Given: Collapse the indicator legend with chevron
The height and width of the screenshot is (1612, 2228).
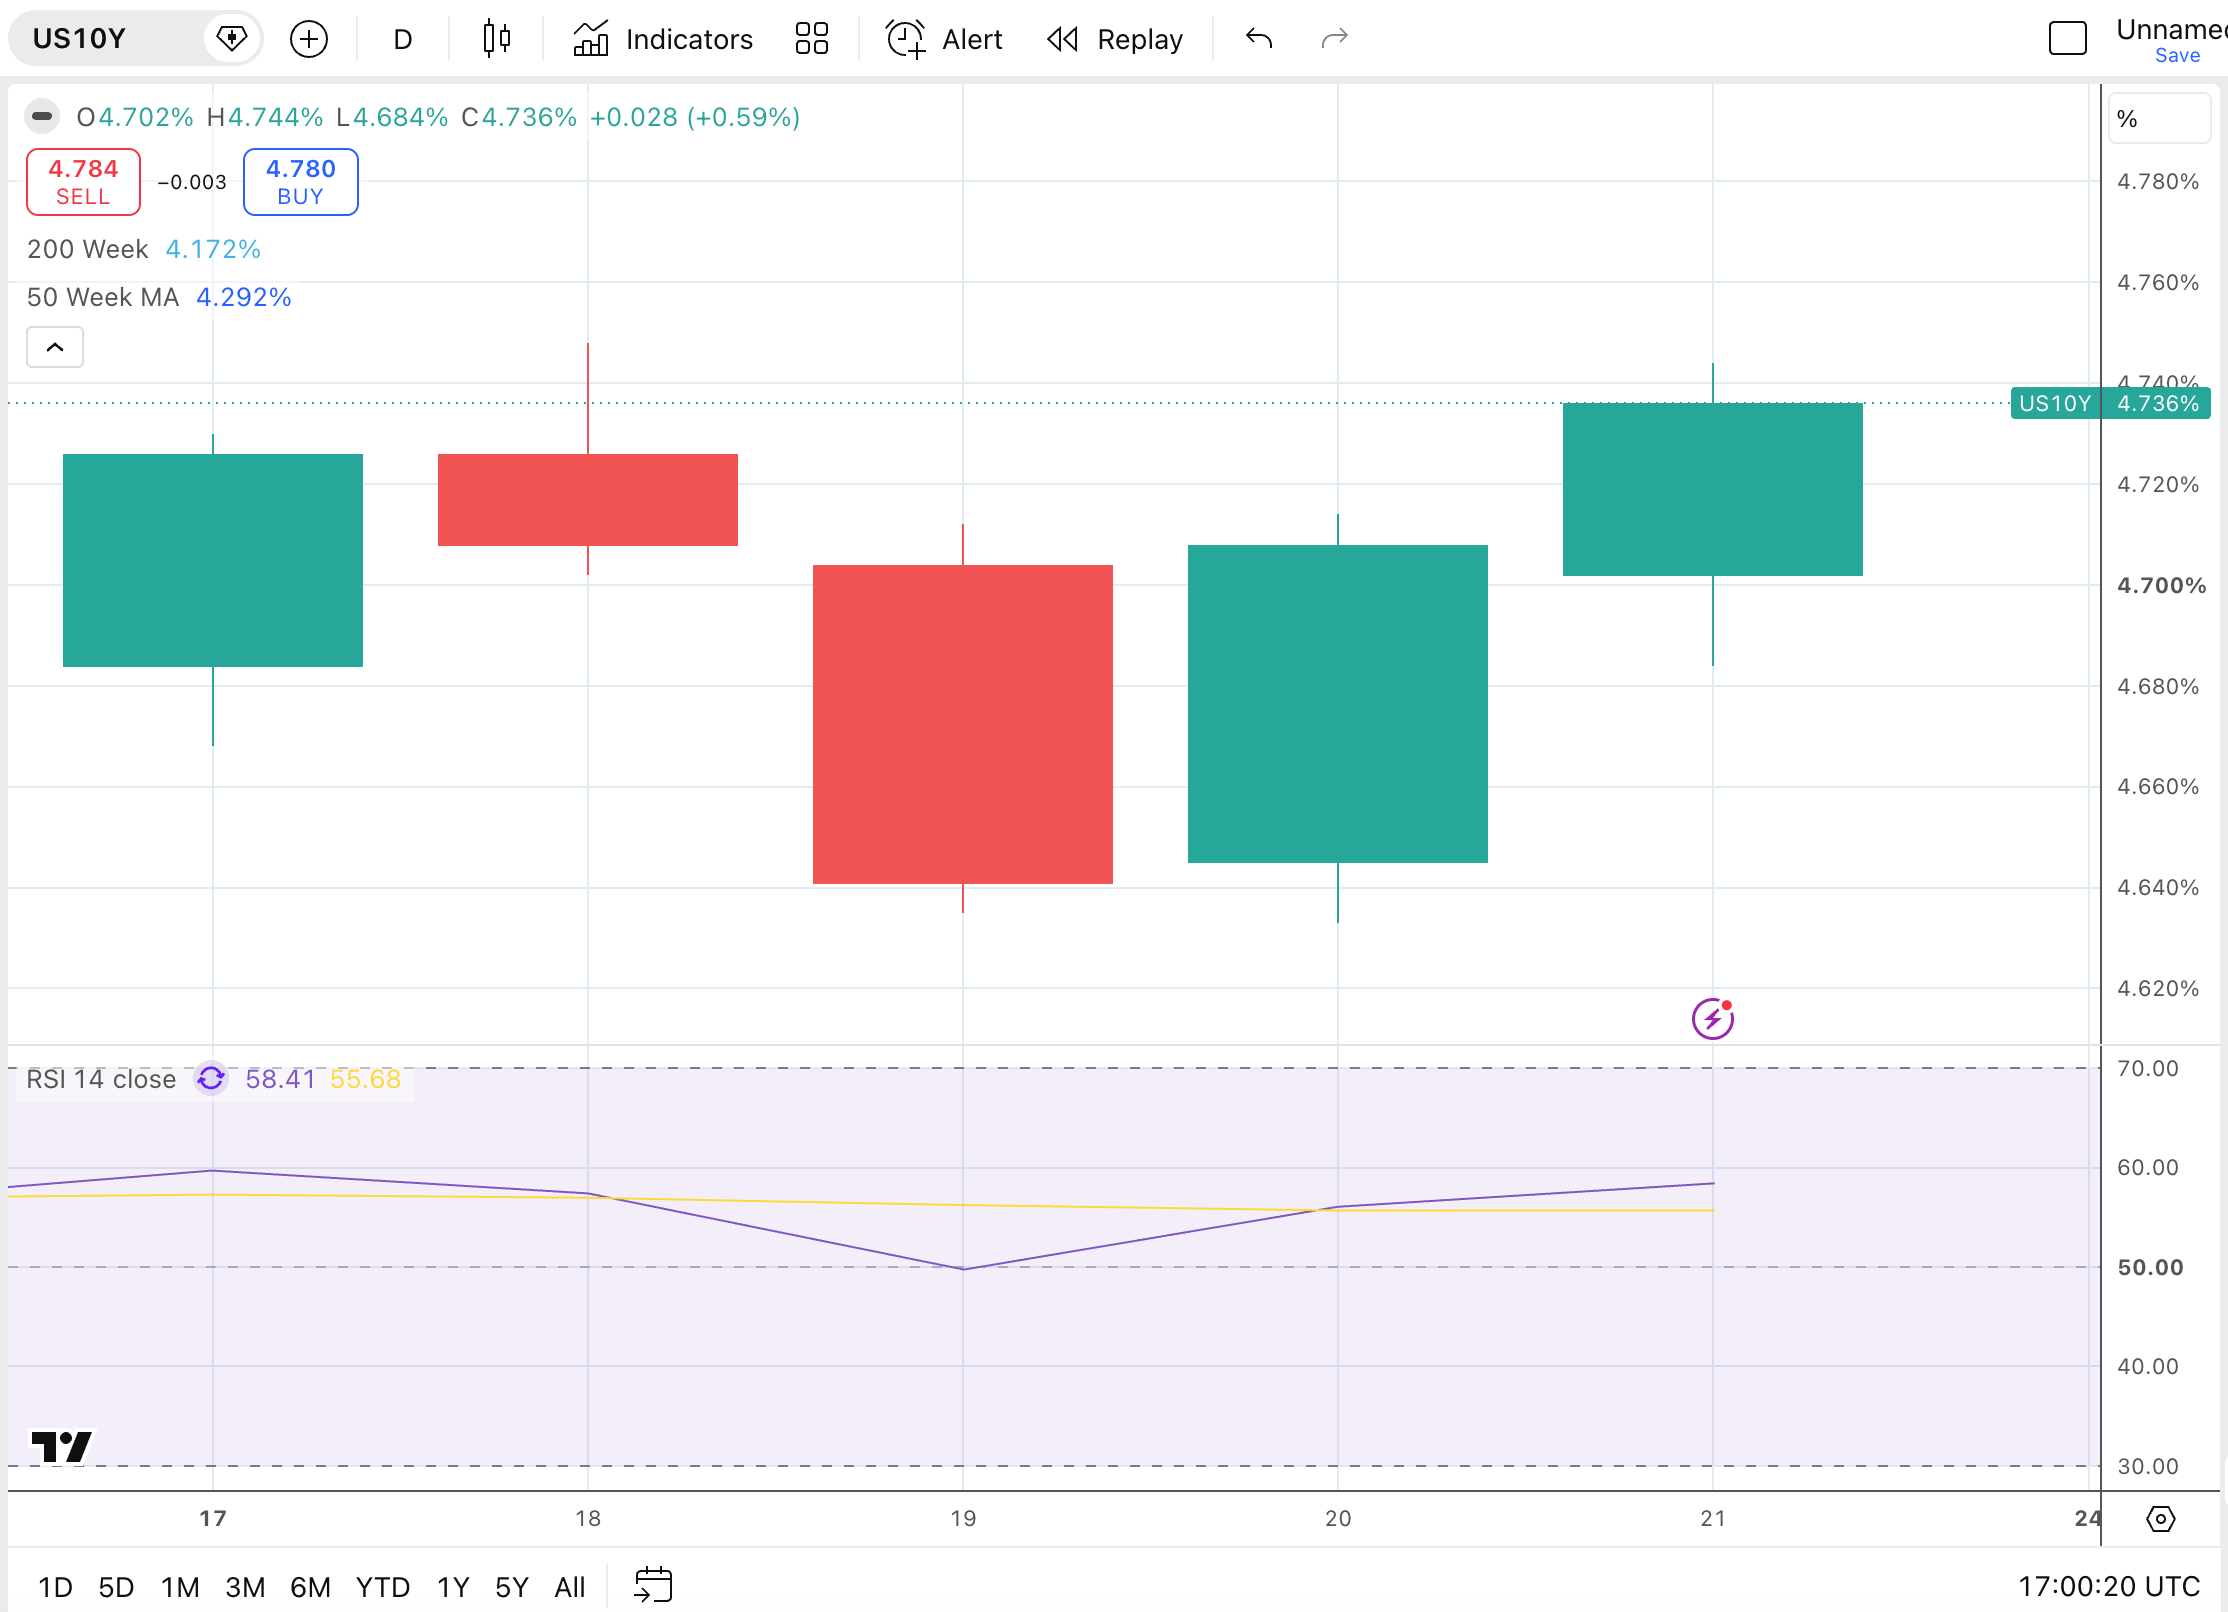Looking at the screenshot, I should (x=55, y=347).
